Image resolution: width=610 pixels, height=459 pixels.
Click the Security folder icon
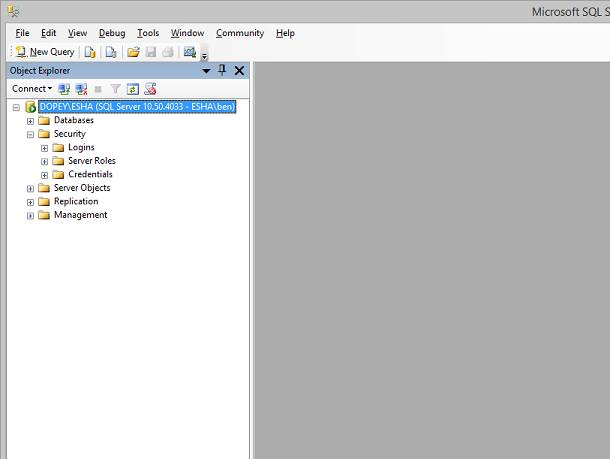[44, 134]
